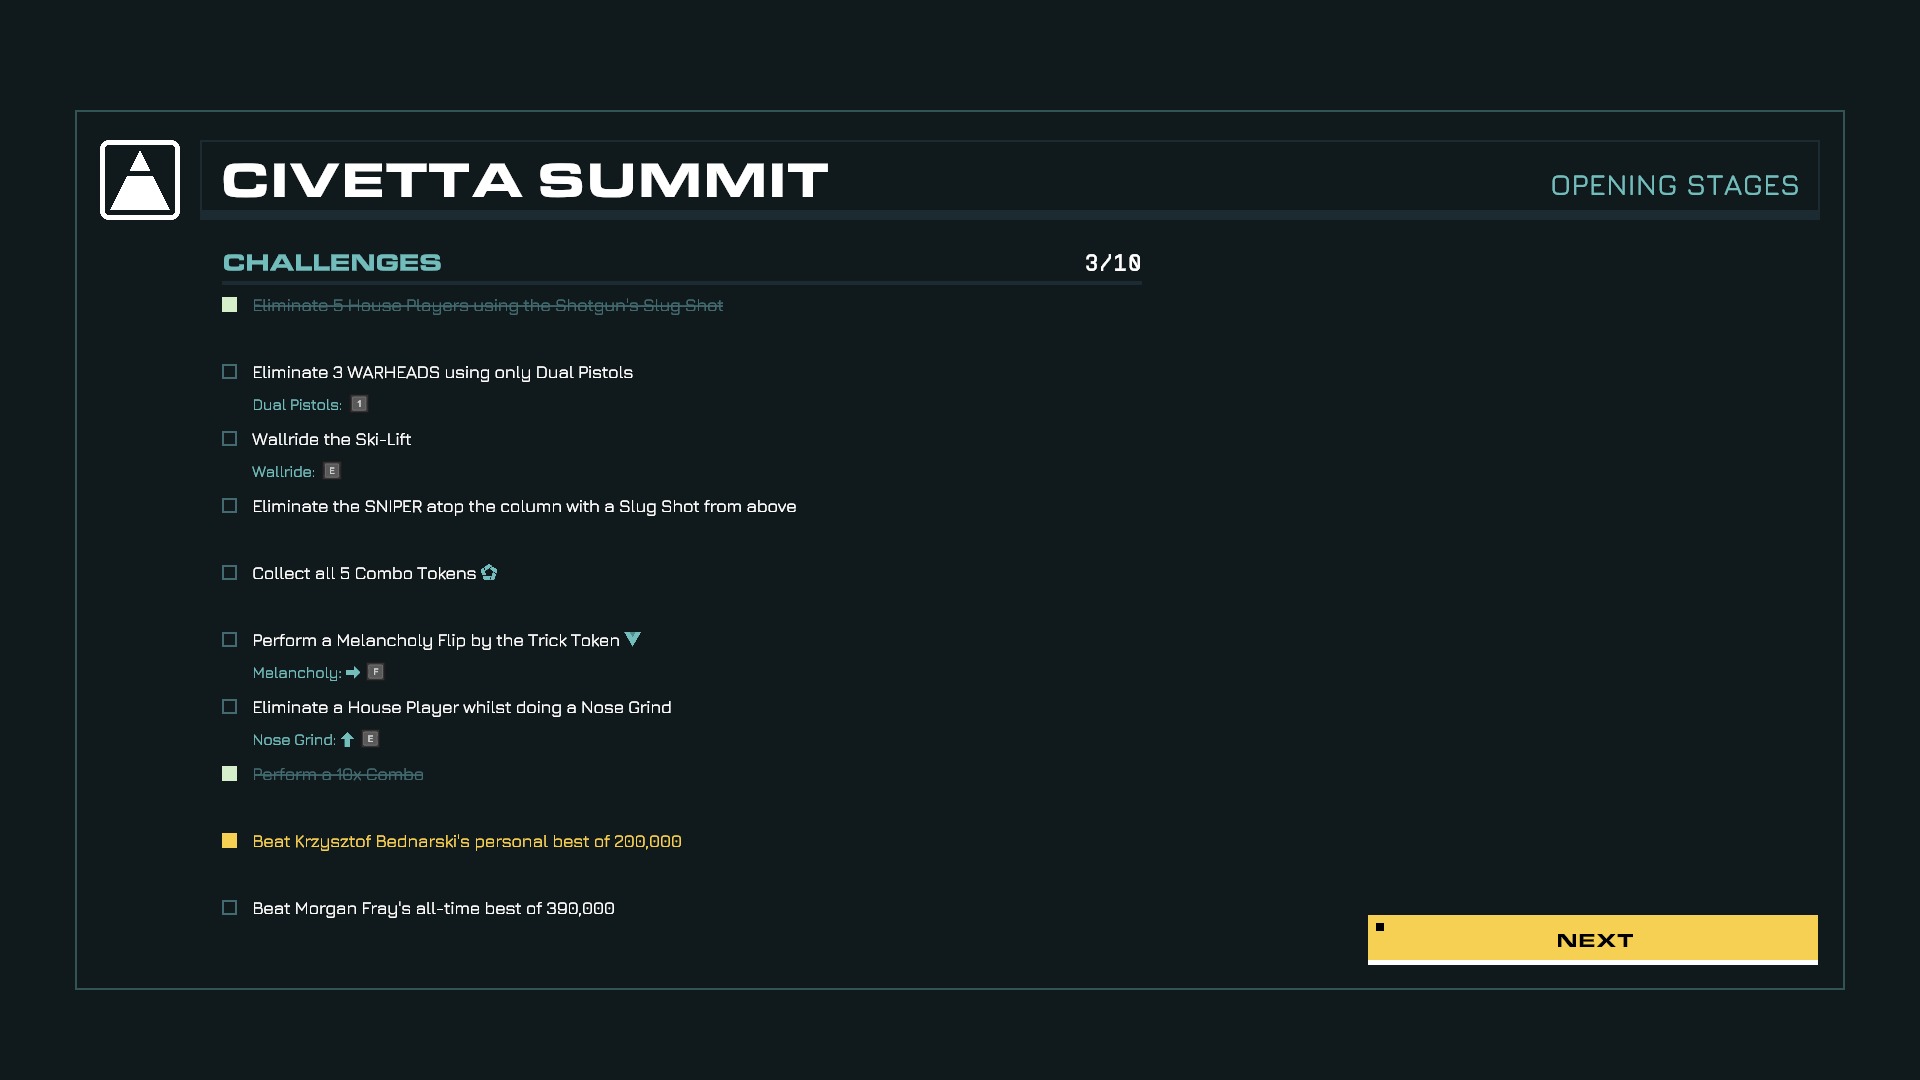Toggle the Perform a 10x Combo checkbox

(x=230, y=774)
